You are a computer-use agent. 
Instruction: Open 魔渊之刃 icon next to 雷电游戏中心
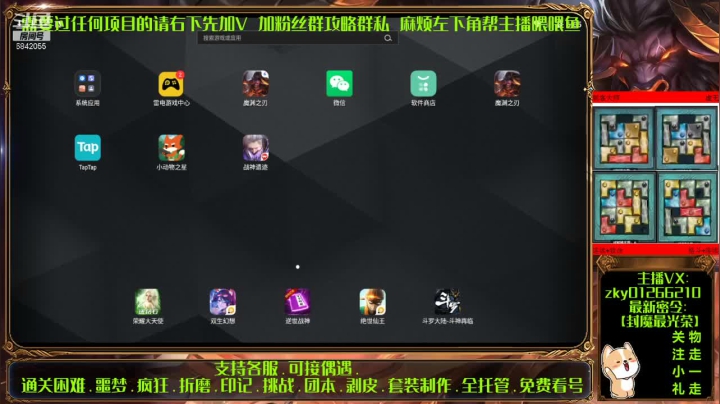255,84
